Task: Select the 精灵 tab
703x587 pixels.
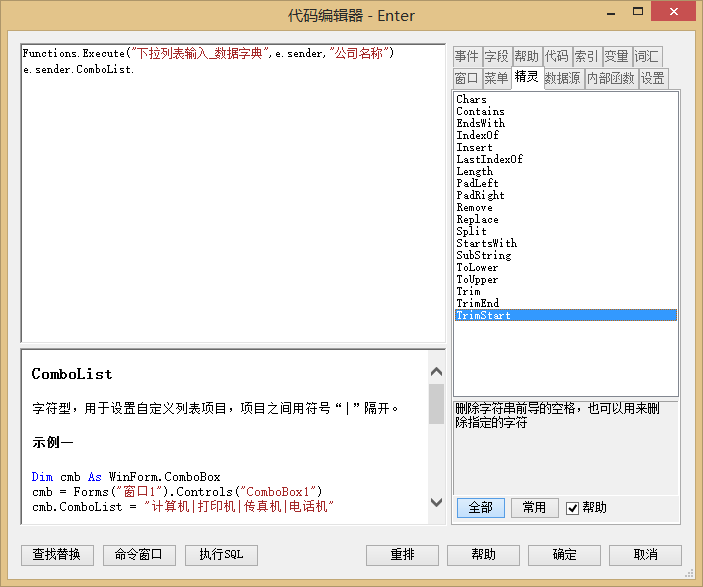Action: pos(527,77)
